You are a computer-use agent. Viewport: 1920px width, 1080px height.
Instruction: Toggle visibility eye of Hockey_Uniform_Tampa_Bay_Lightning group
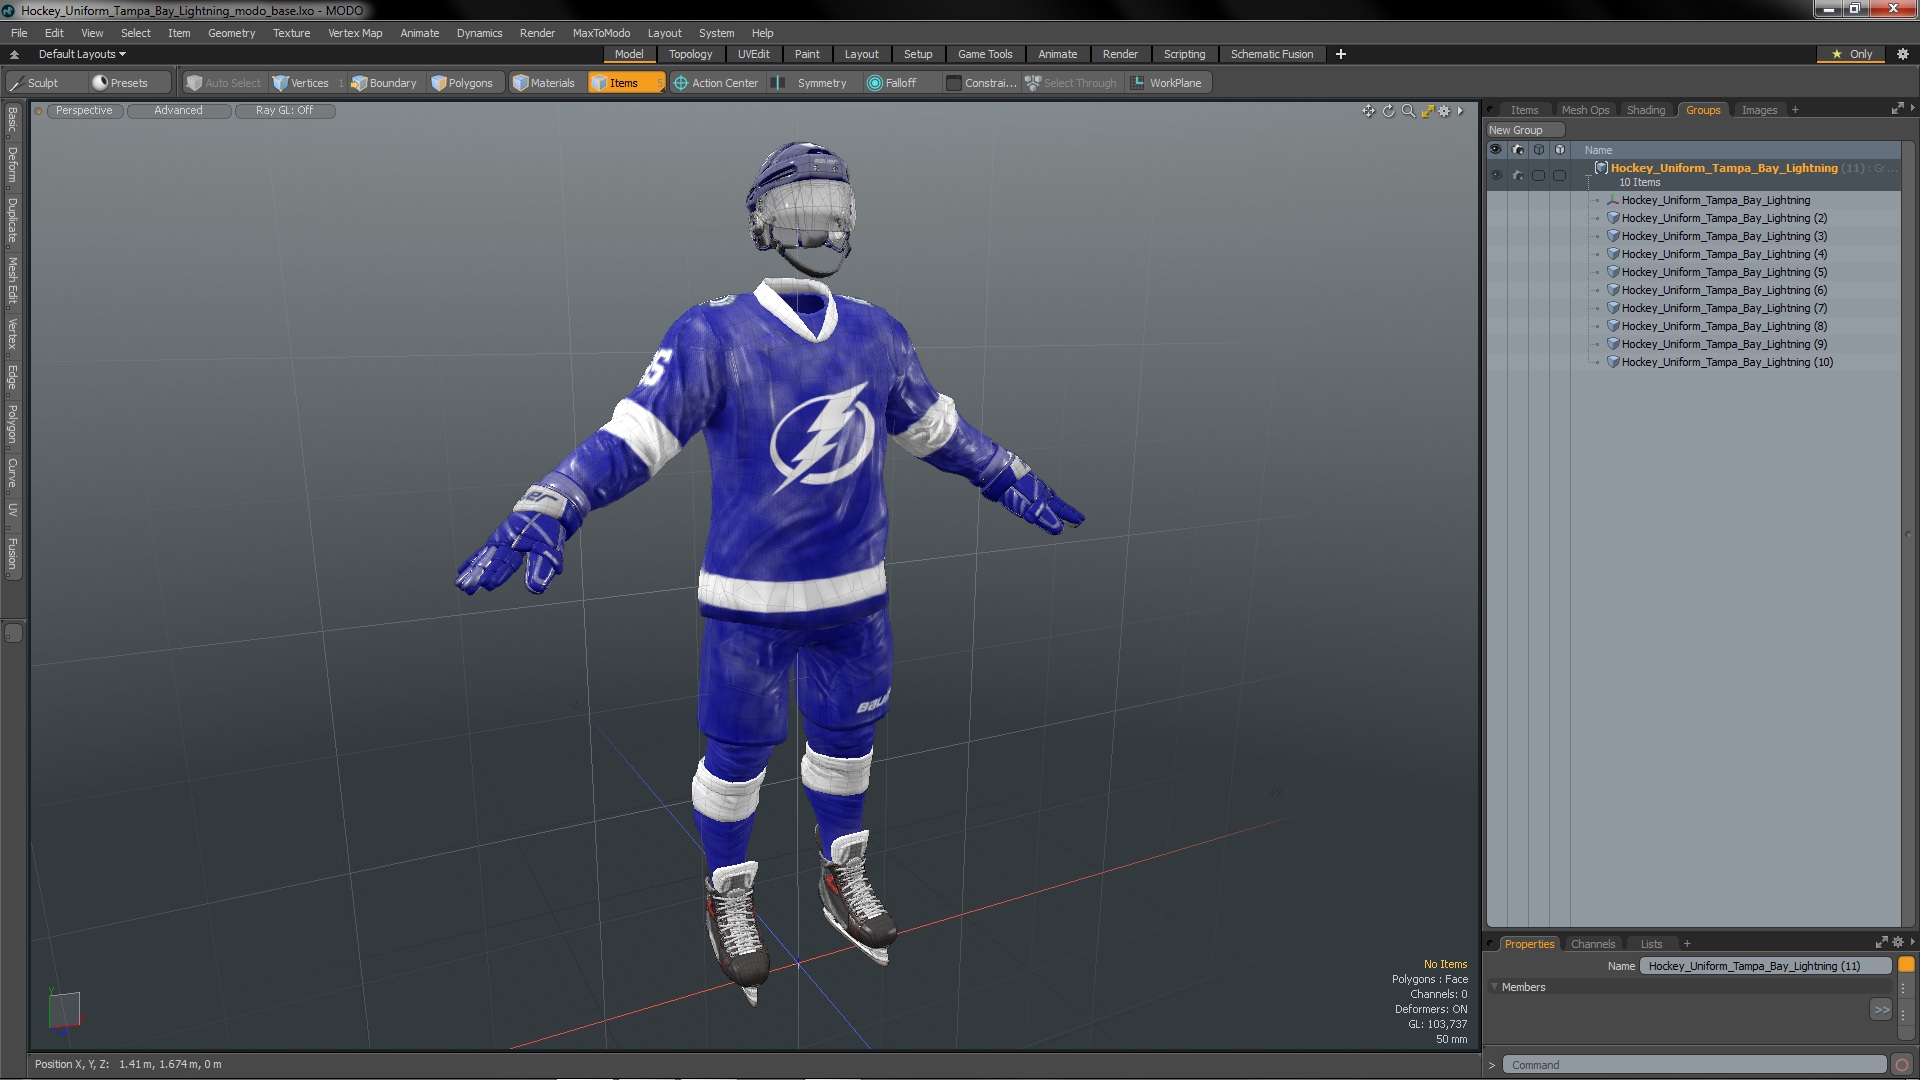point(1496,175)
